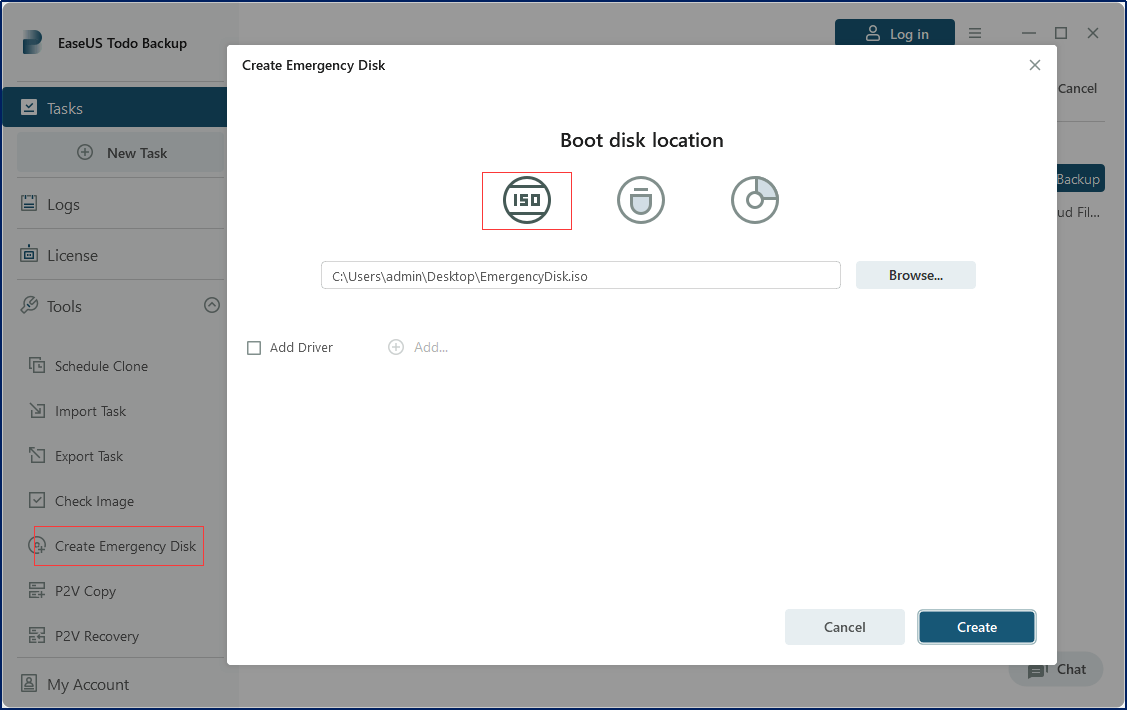Click the P2V Copy icon
Image resolution: width=1127 pixels, height=711 pixels.
click(x=37, y=590)
